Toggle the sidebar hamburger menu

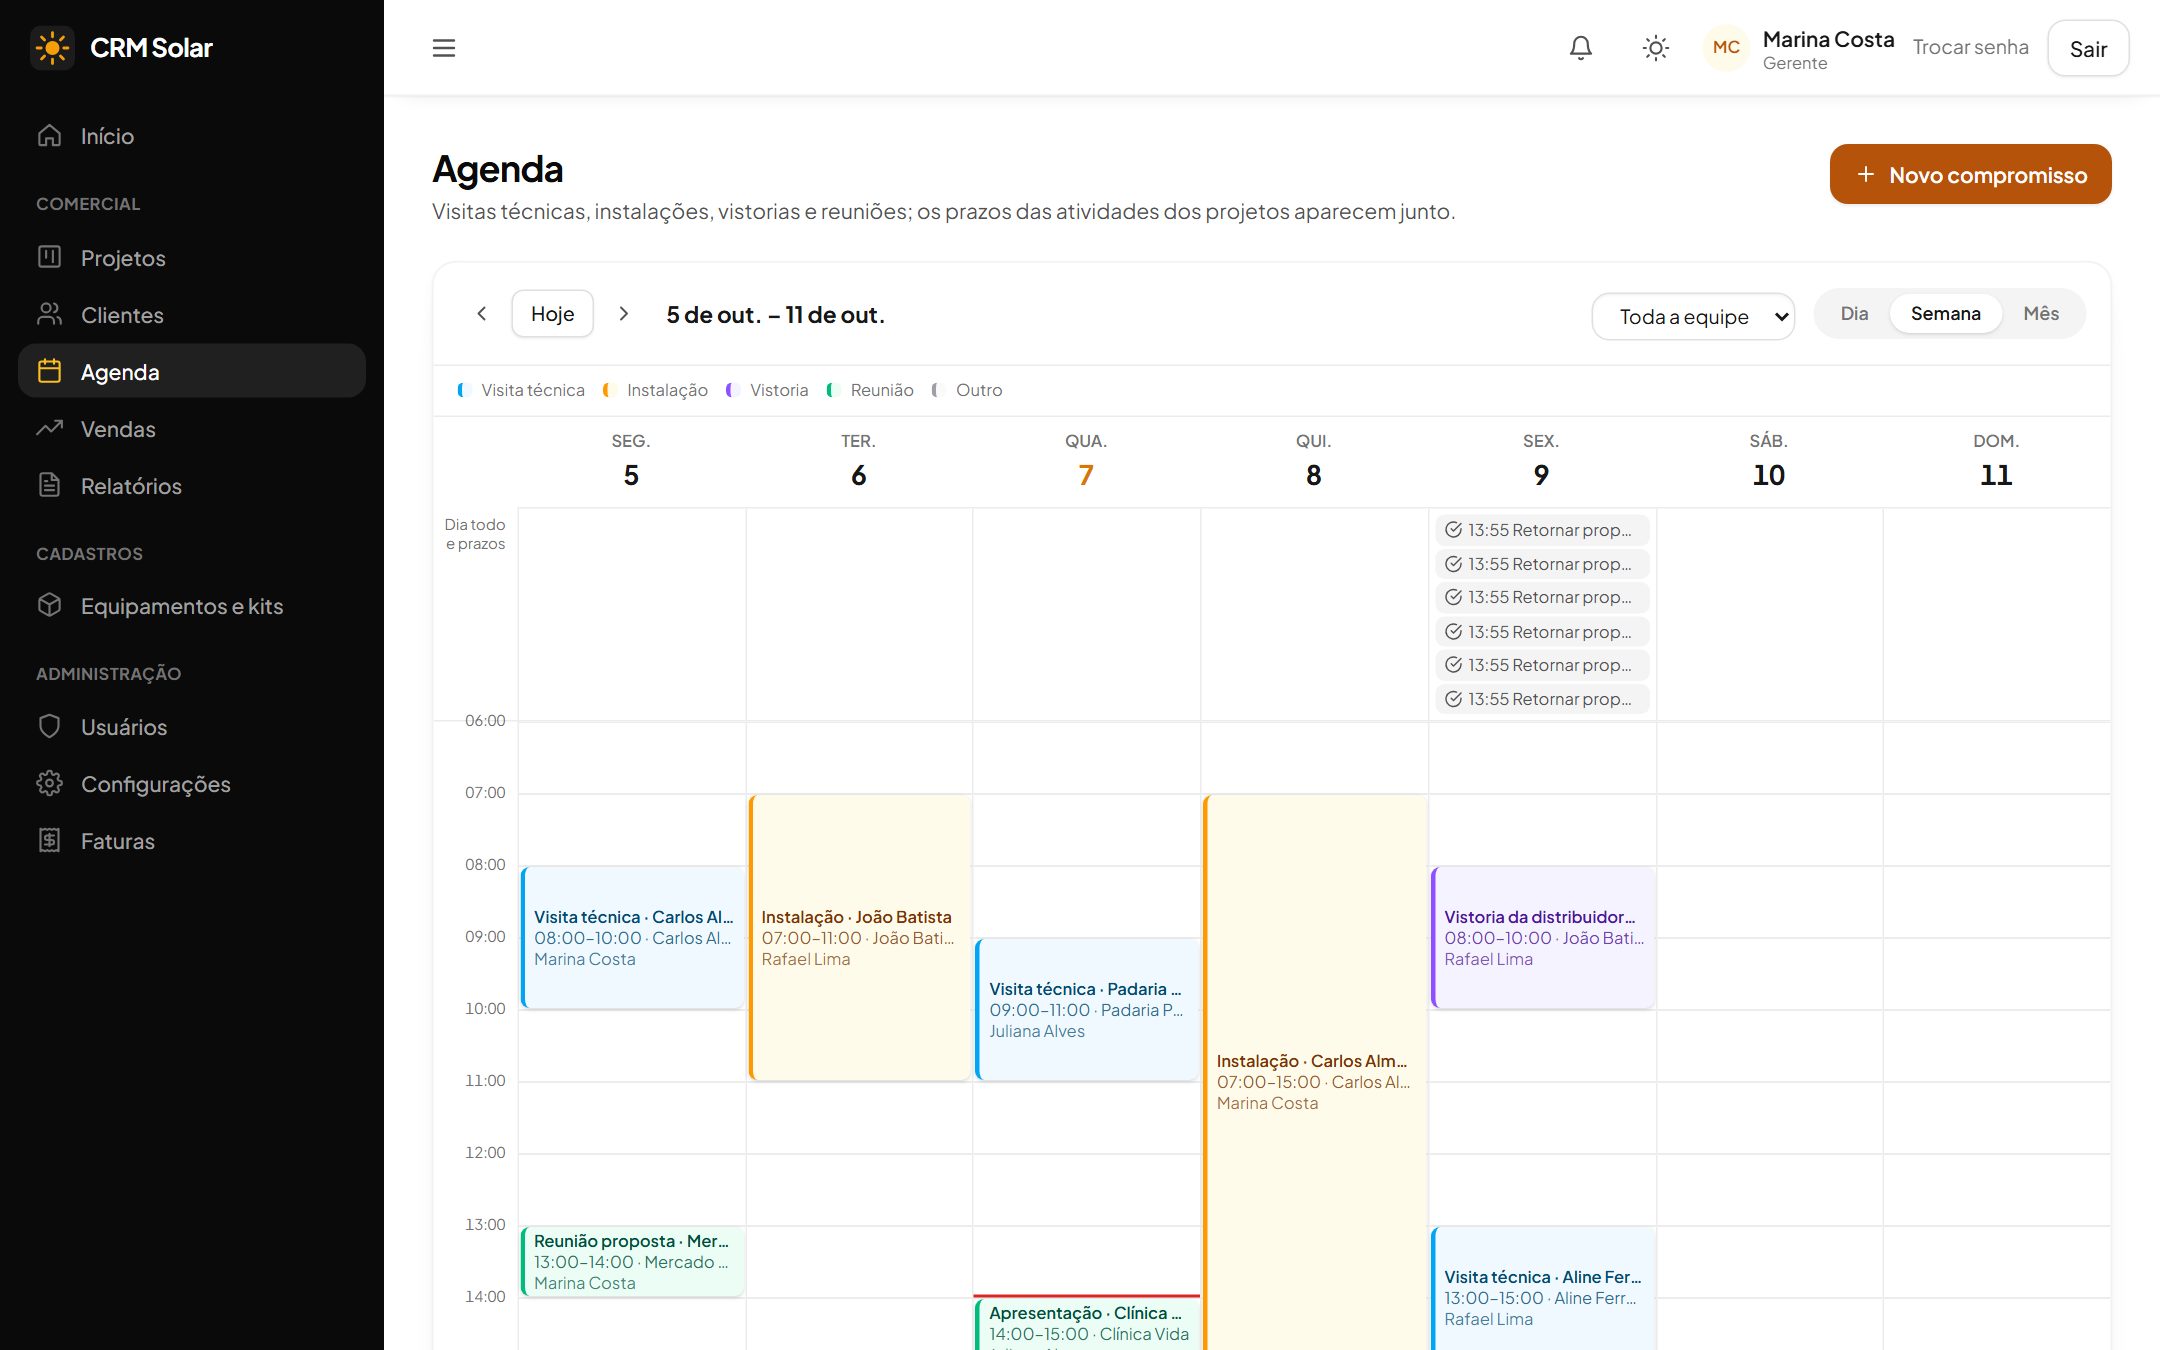(444, 48)
